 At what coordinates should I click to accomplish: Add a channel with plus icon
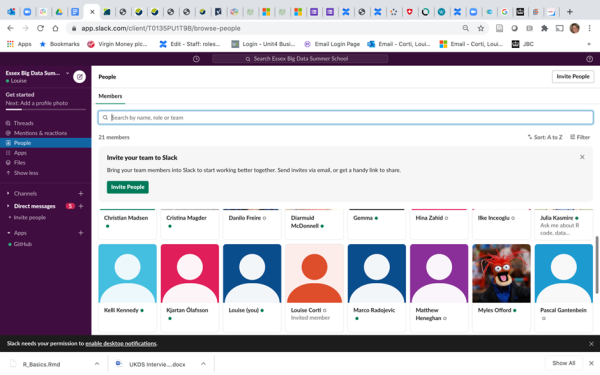[x=81, y=194]
